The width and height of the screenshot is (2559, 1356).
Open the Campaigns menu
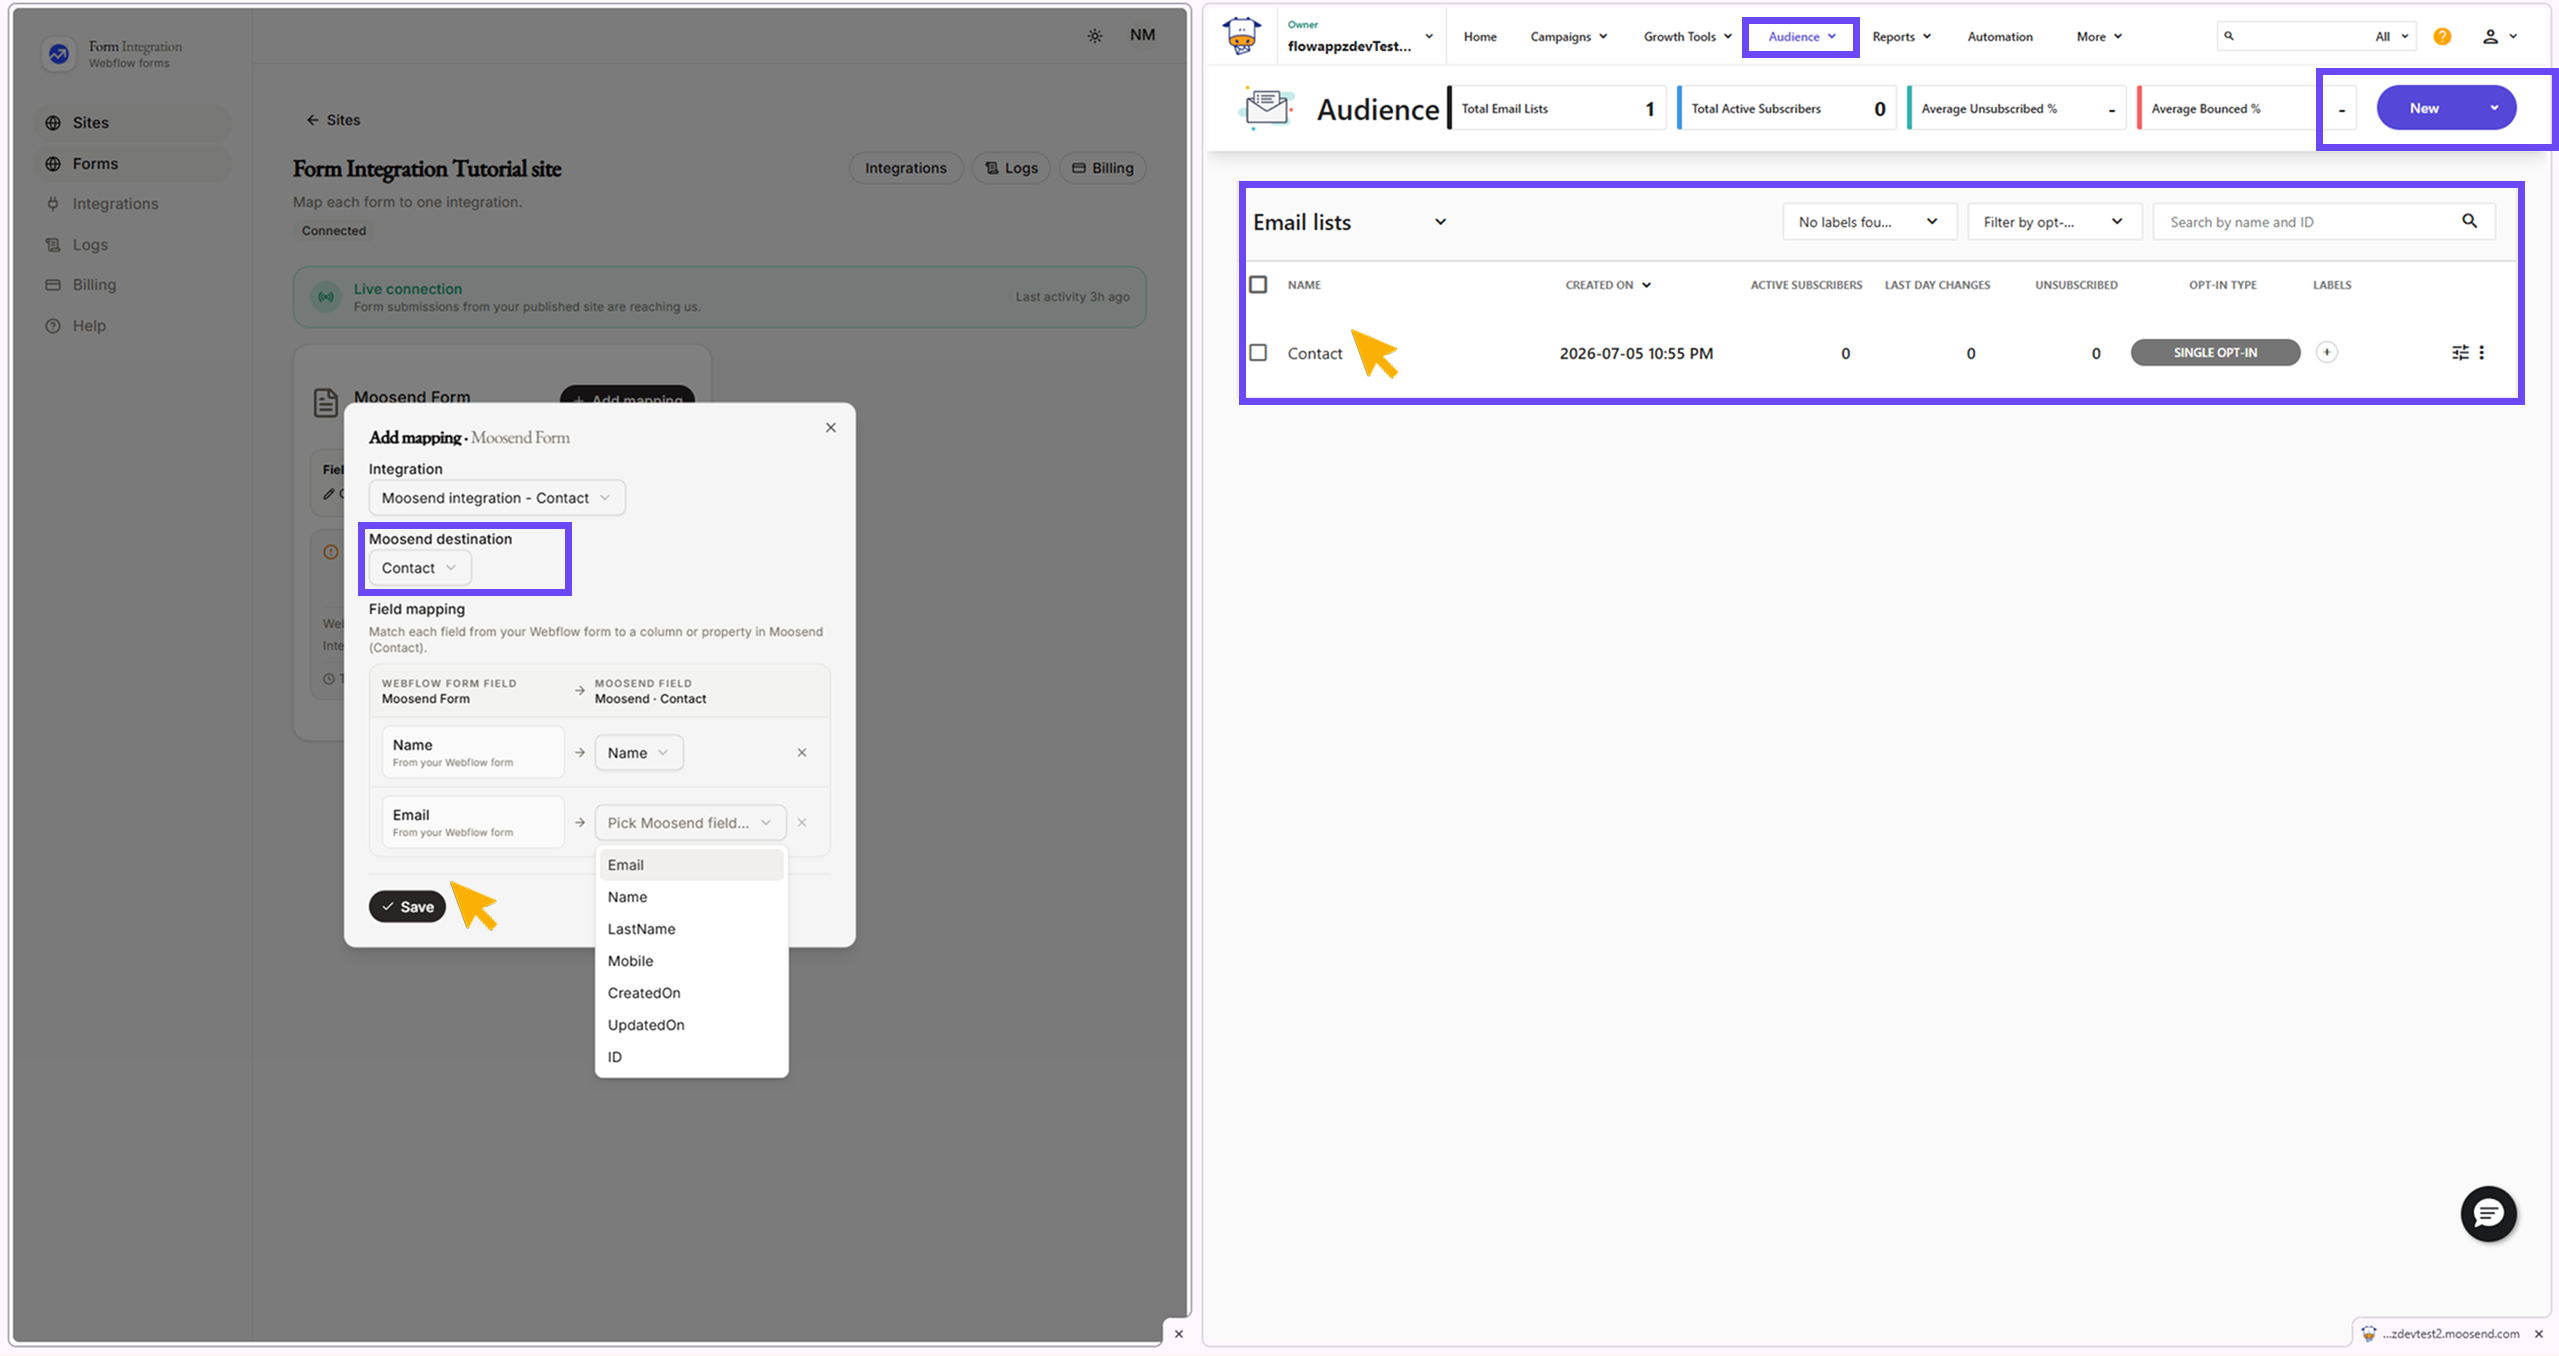tap(1568, 37)
